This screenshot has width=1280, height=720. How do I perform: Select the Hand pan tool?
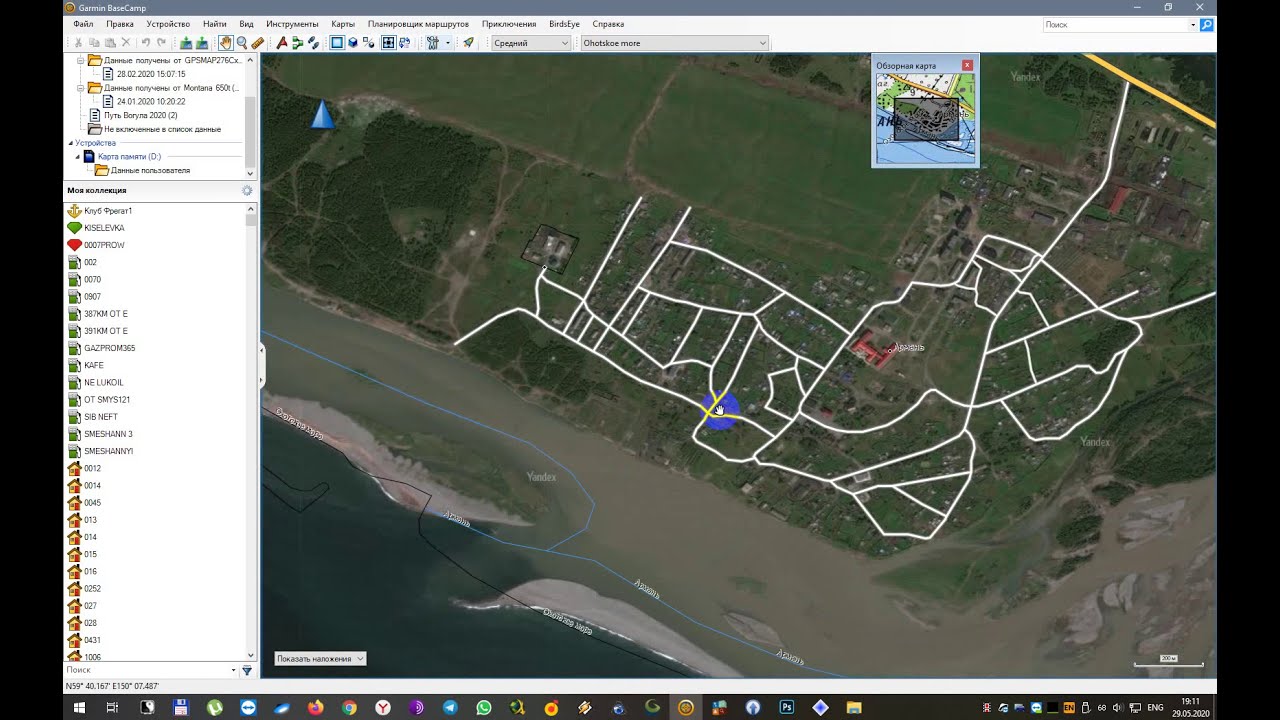coord(226,43)
